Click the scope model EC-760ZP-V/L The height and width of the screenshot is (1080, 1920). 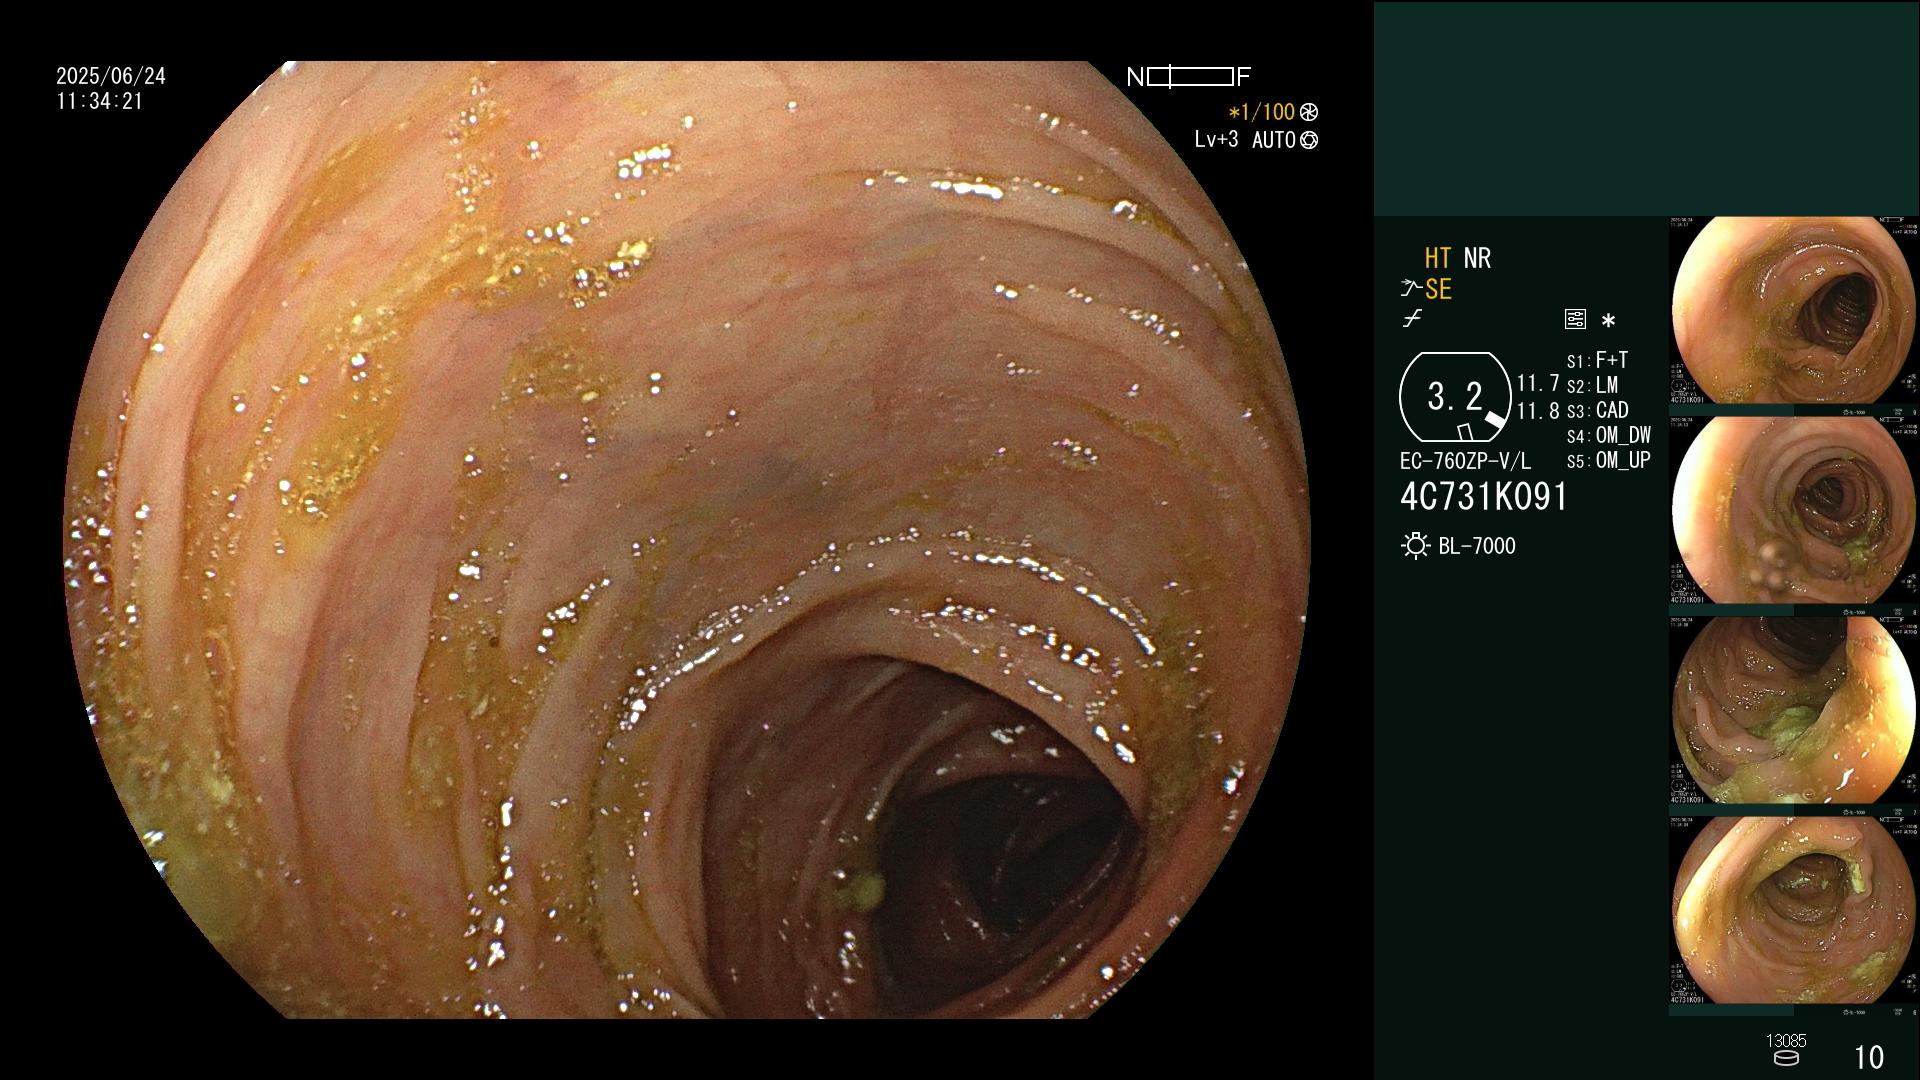[x=1465, y=461]
